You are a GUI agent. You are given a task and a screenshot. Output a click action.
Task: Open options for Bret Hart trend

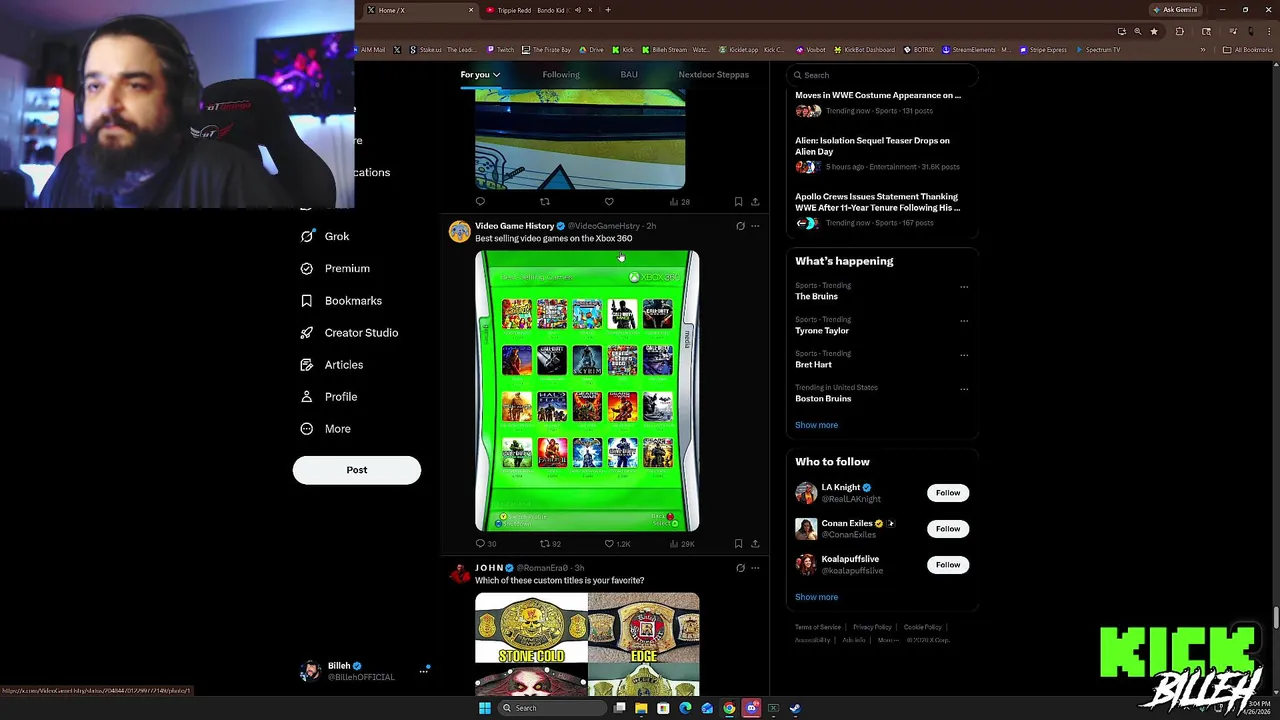pyautogui.click(x=964, y=355)
